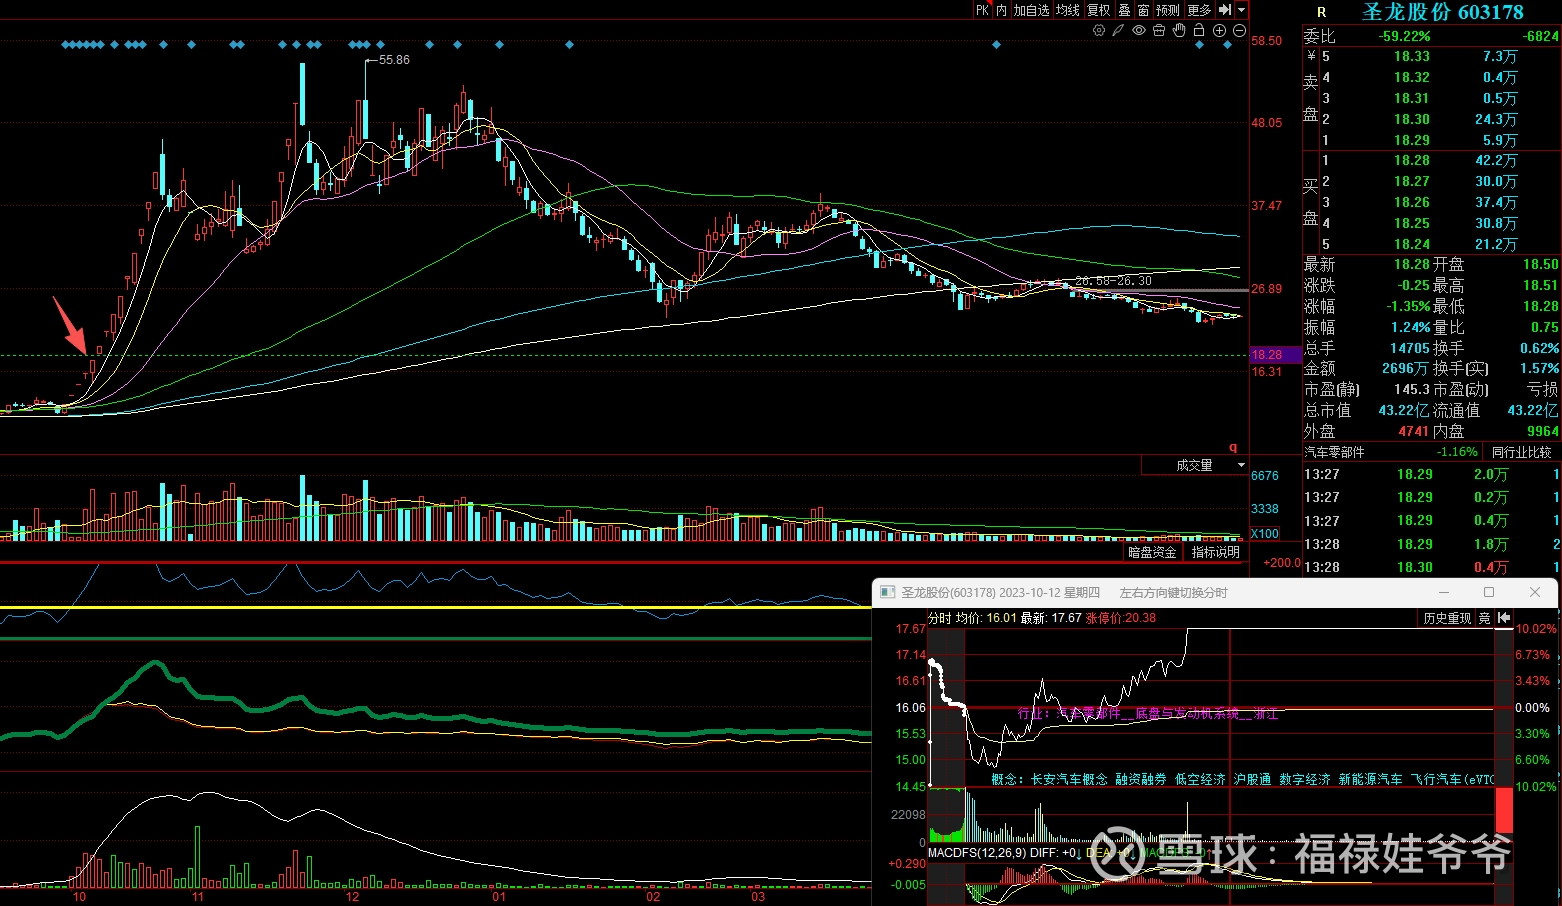Click the 暗盘资金 tab
The height and width of the screenshot is (906, 1562).
click(1152, 552)
